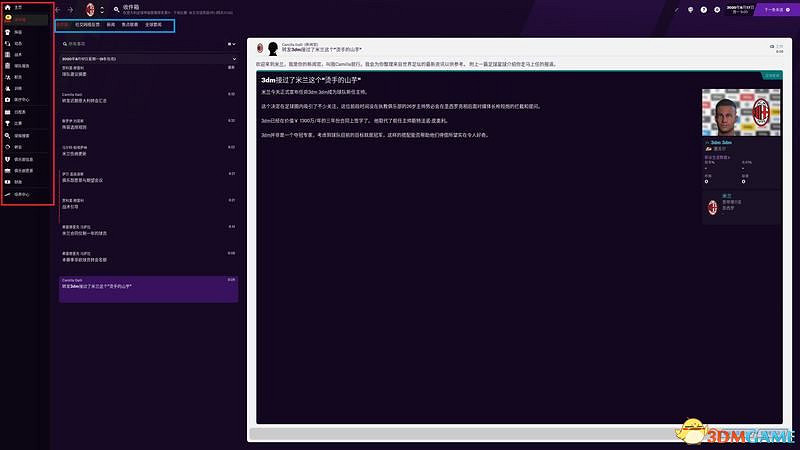Navigate forward with the right arrow
This screenshot has width=800, height=450.
click(72, 10)
